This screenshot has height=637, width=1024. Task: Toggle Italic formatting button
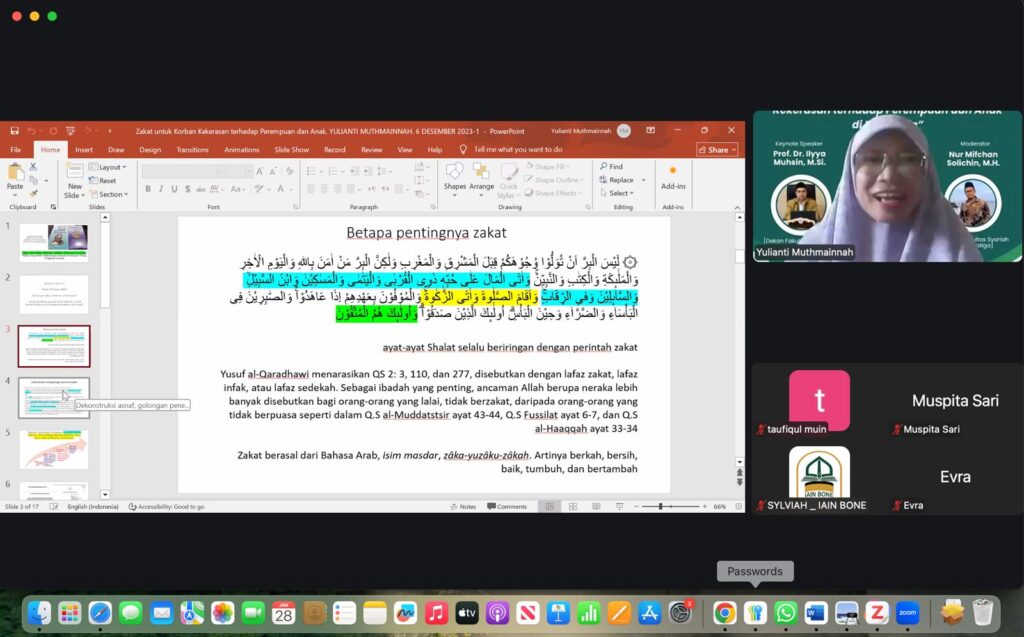pyautogui.click(x=161, y=189)
